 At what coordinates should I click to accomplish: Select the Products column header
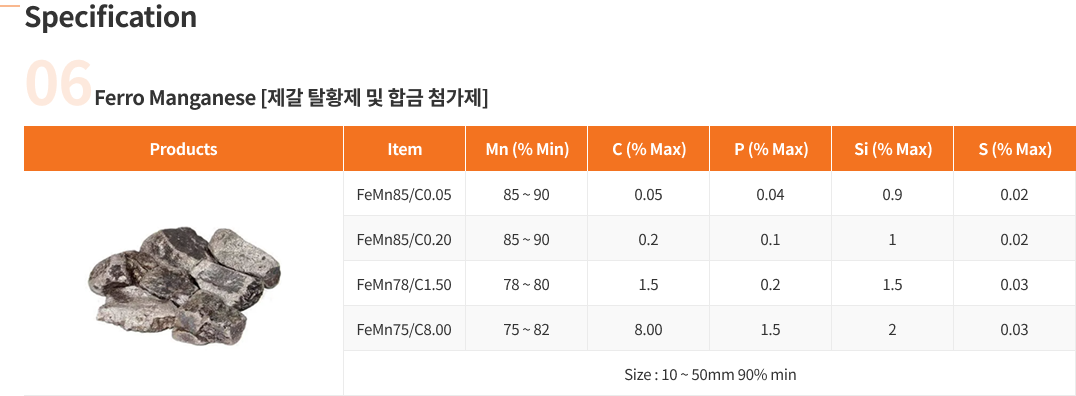[x=183, y=149]
